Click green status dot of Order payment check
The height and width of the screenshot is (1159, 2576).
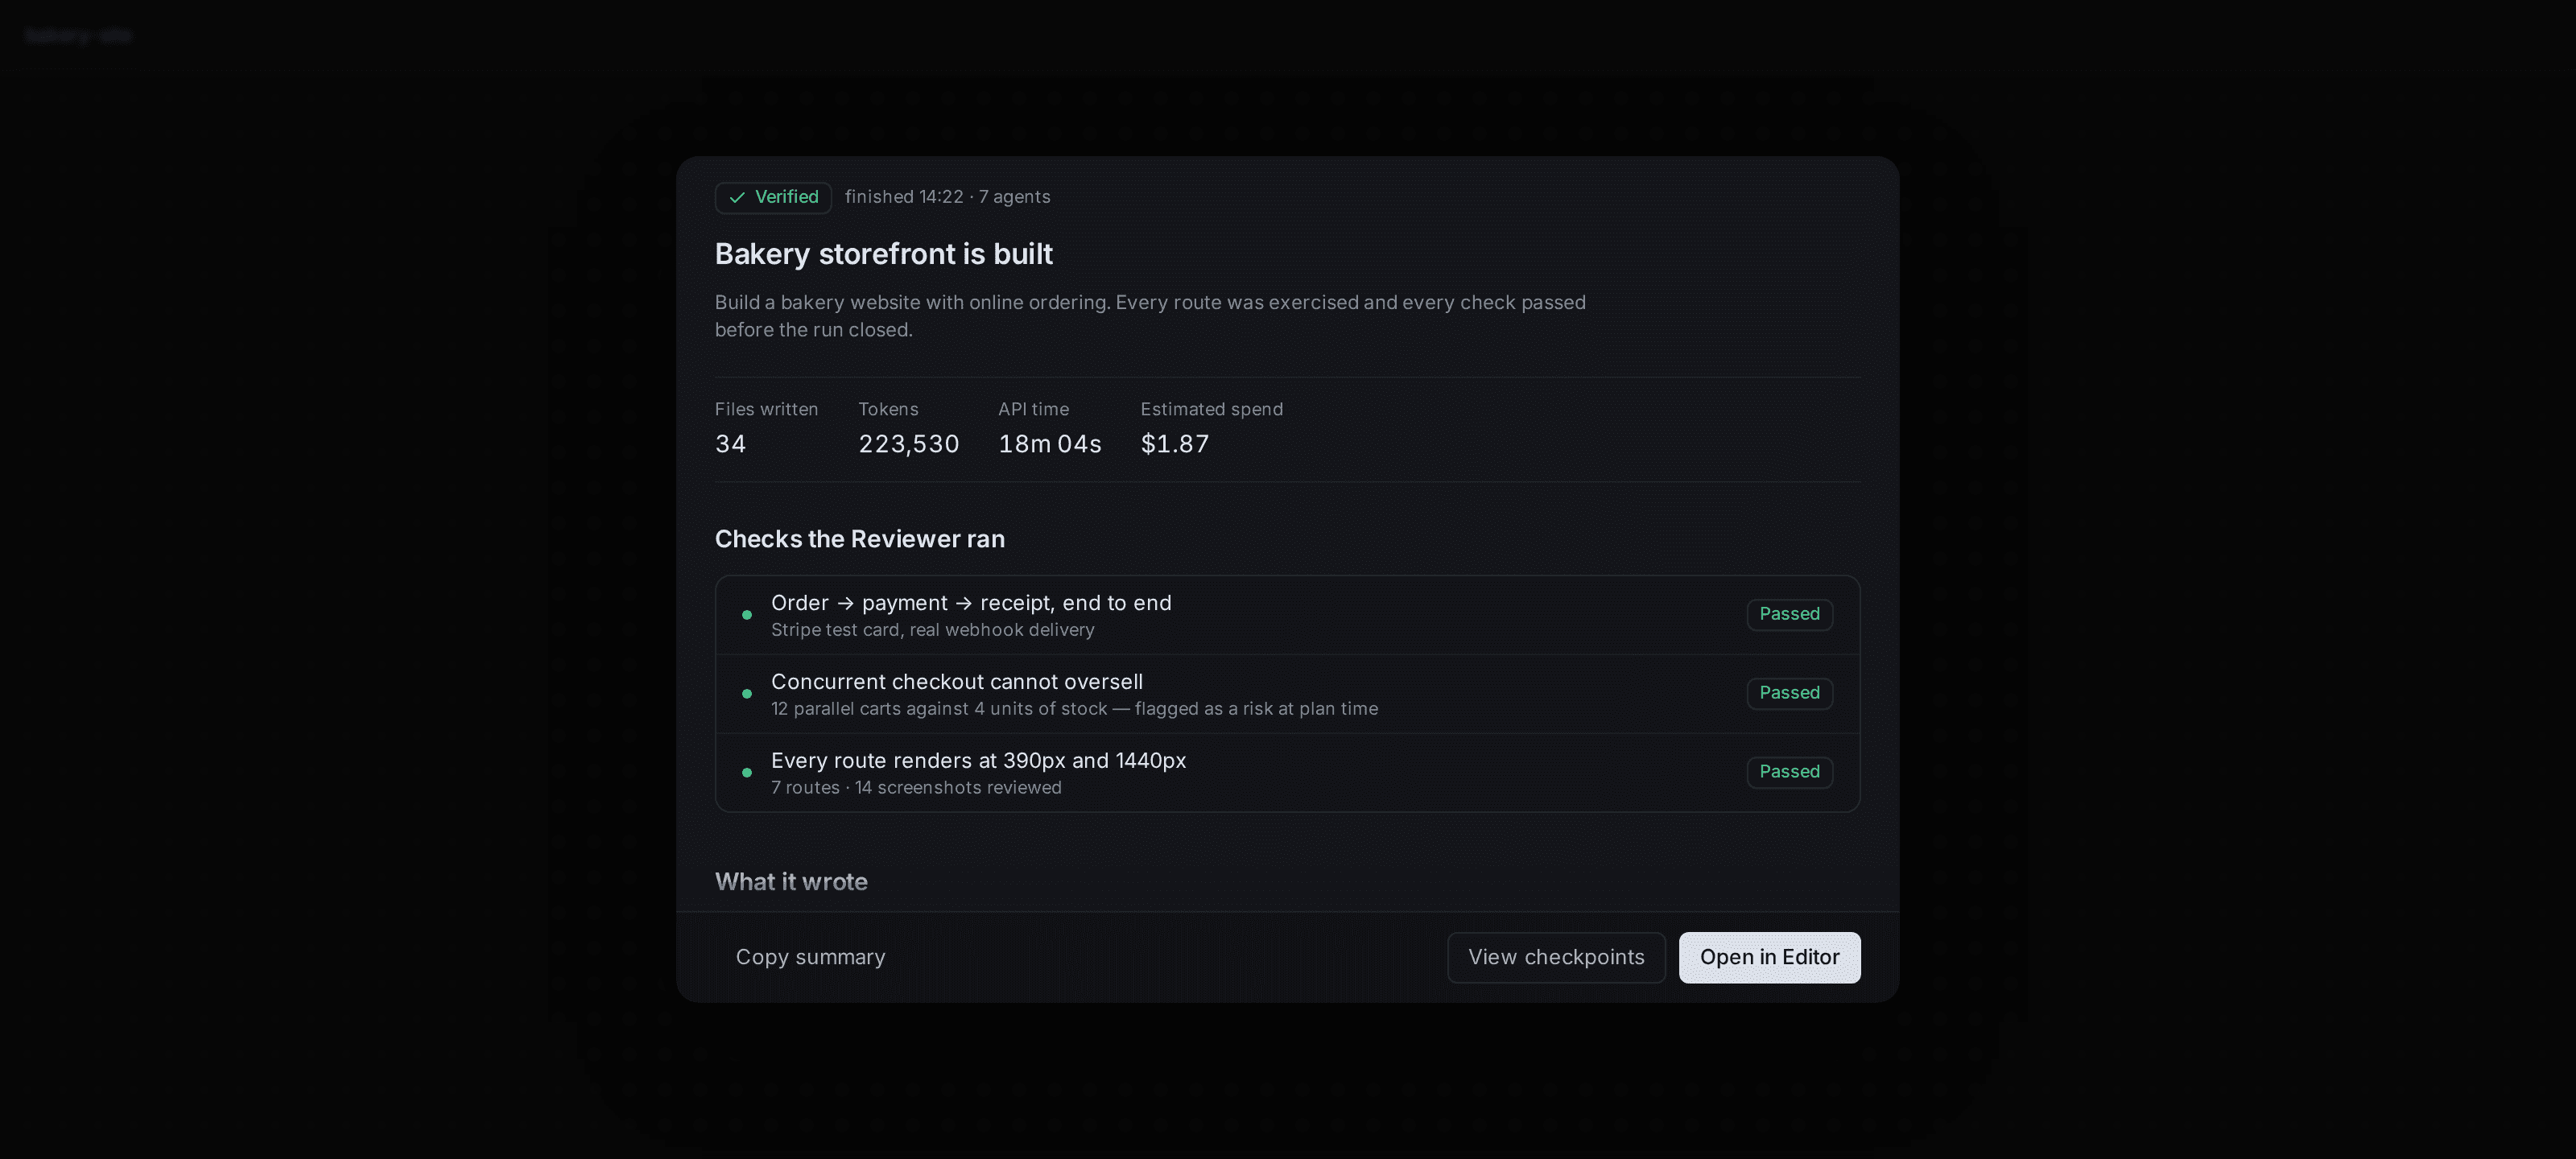746,615
